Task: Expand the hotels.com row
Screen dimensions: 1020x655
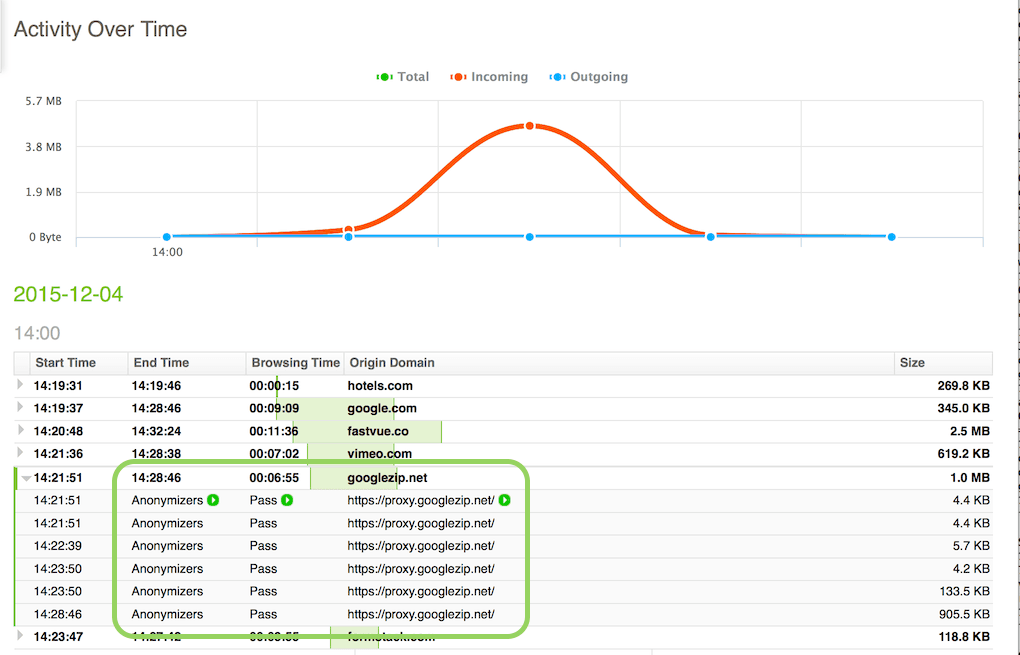Action: [20, 384]
